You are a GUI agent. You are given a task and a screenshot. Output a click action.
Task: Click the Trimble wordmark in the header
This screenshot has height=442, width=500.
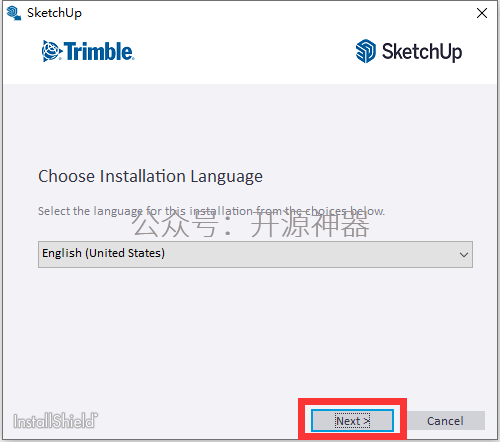pyautogui.click(x=99, y=51)
